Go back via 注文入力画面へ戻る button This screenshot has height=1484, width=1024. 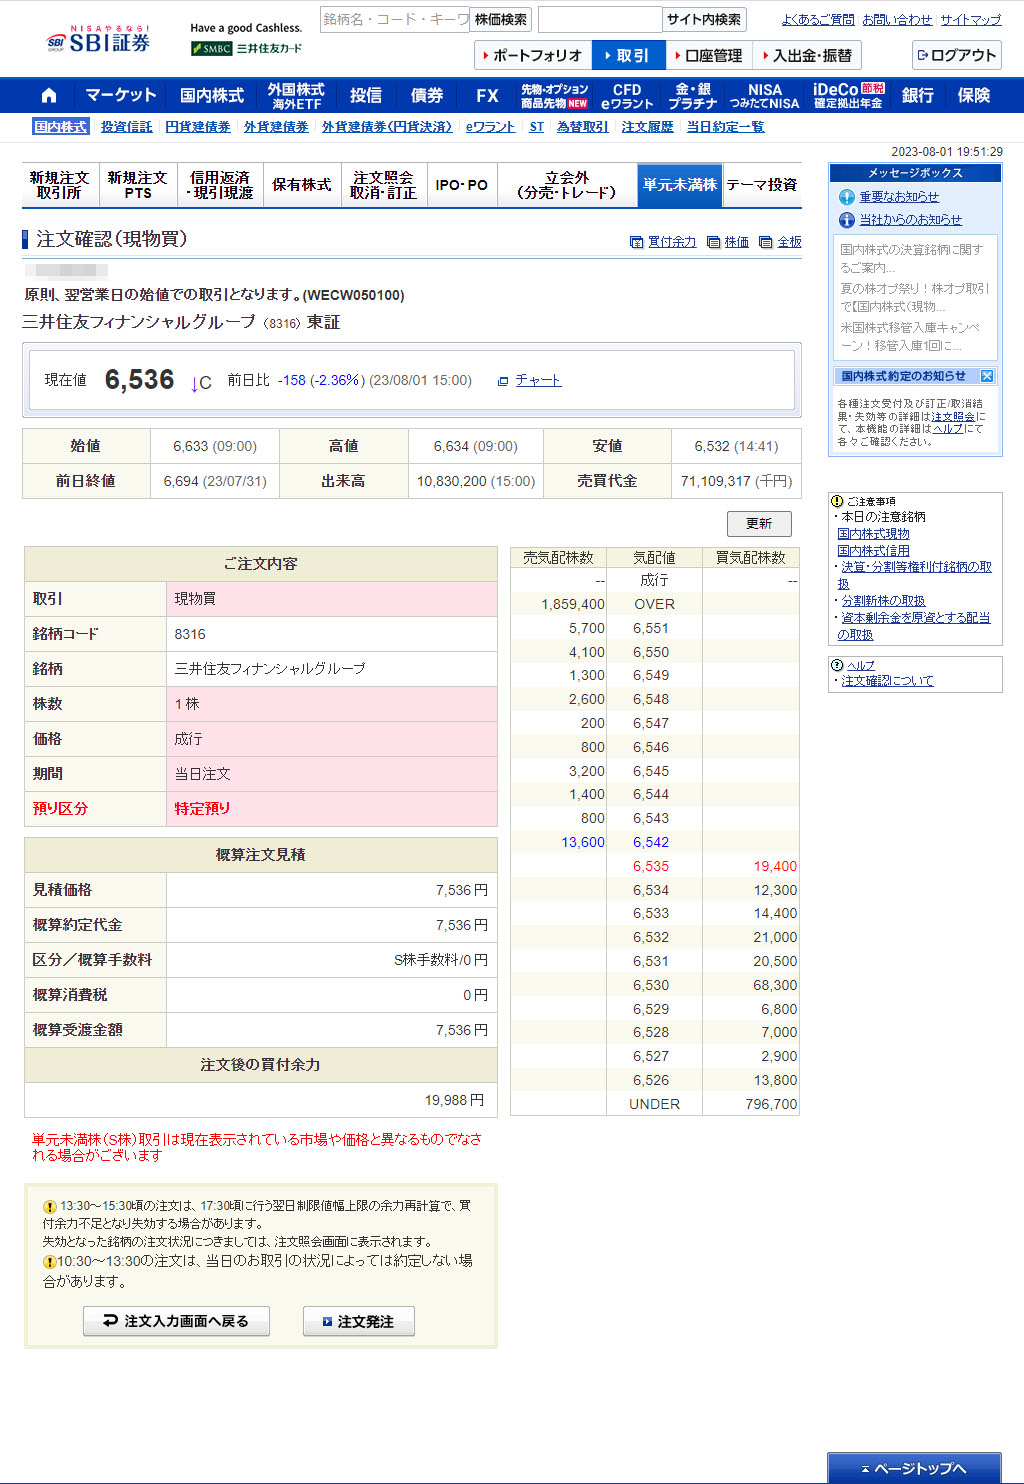point(176,1321)
